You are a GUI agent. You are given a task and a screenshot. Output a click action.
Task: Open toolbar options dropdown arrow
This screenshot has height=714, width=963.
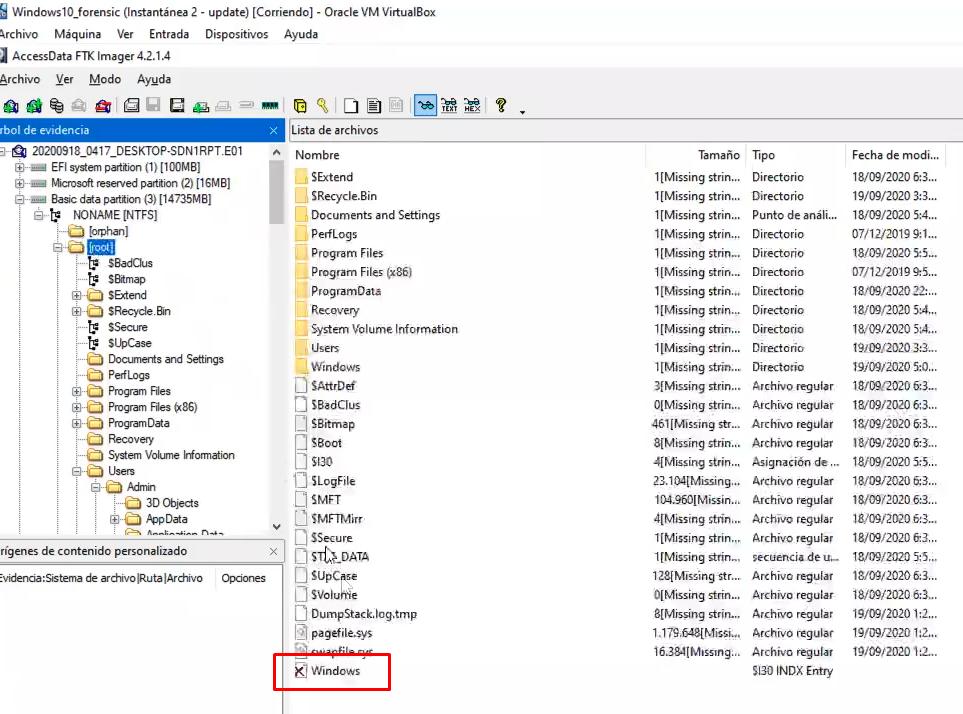click(523, 112)
